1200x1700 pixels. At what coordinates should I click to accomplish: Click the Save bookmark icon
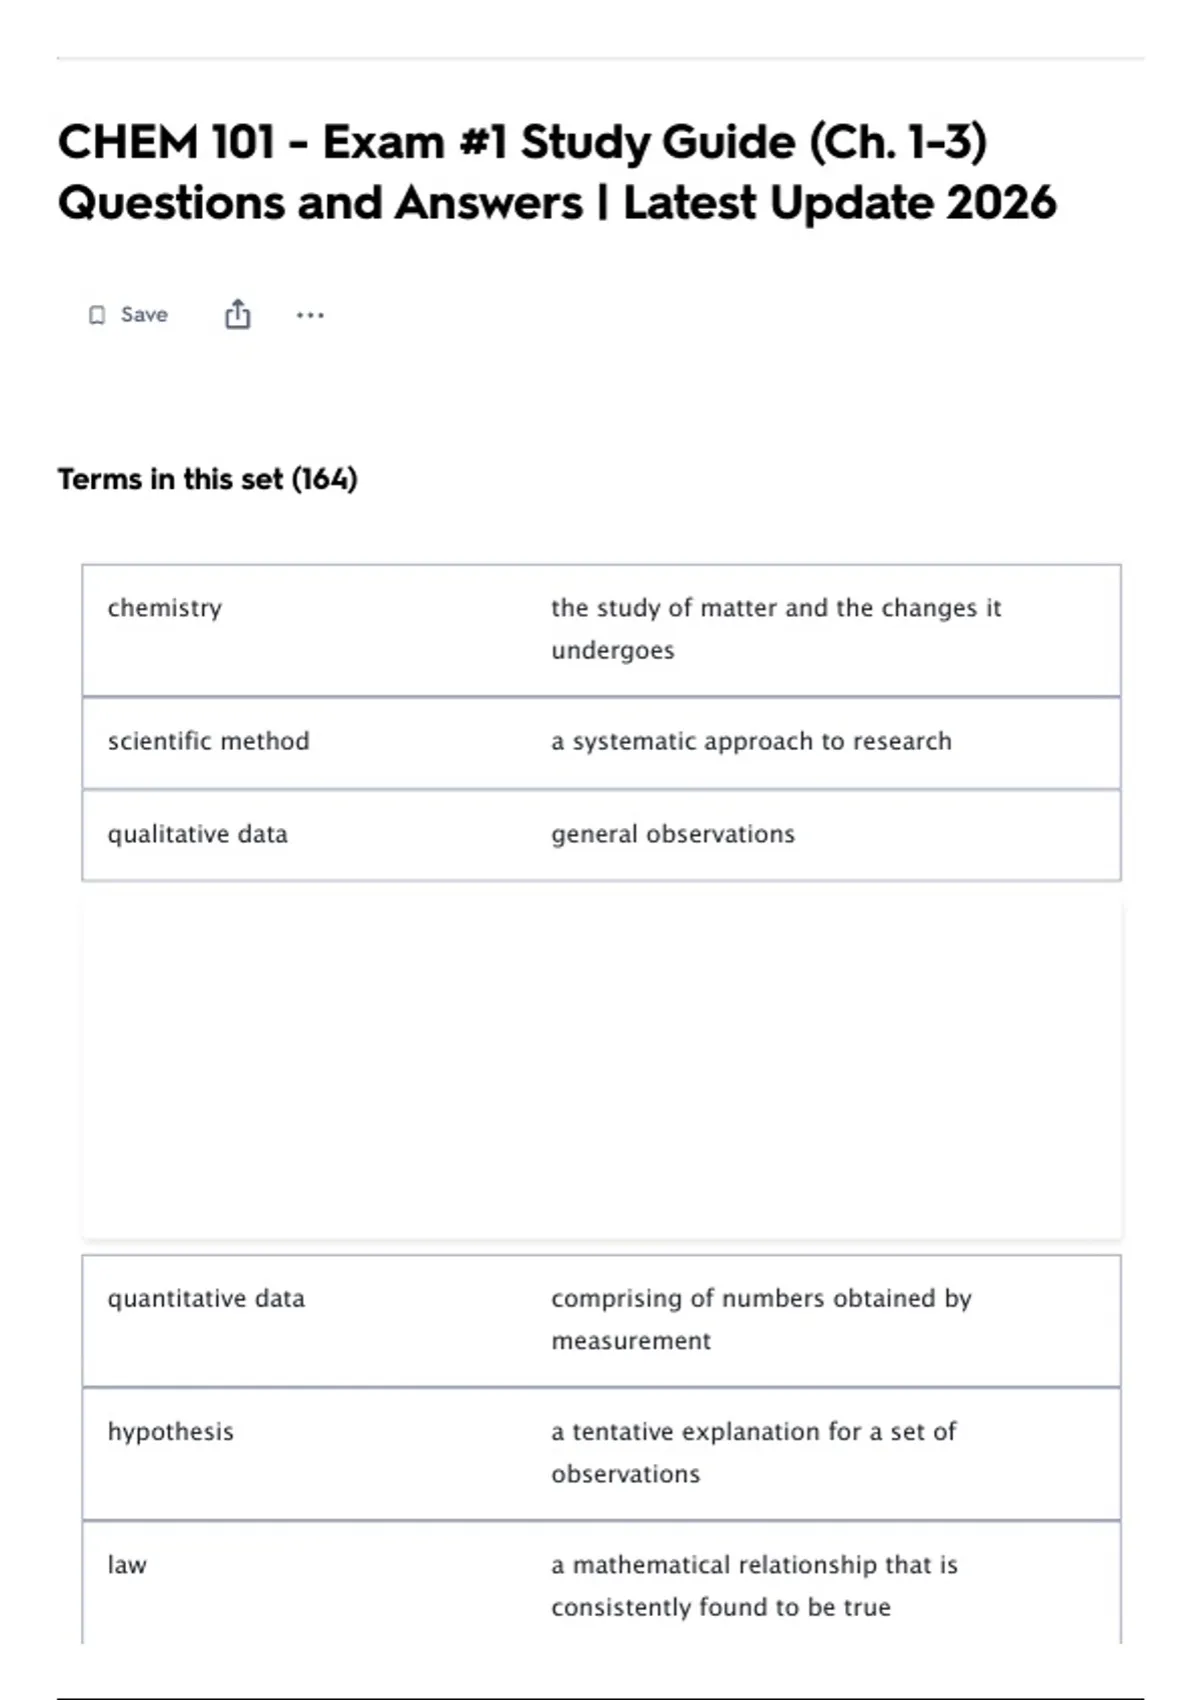click(97, 315)
